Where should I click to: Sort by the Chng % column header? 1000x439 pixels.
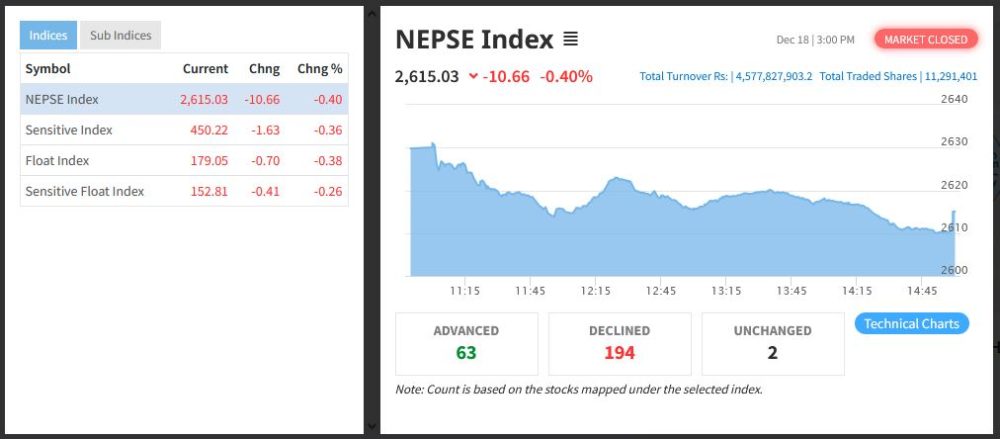(x=320, y=69)
